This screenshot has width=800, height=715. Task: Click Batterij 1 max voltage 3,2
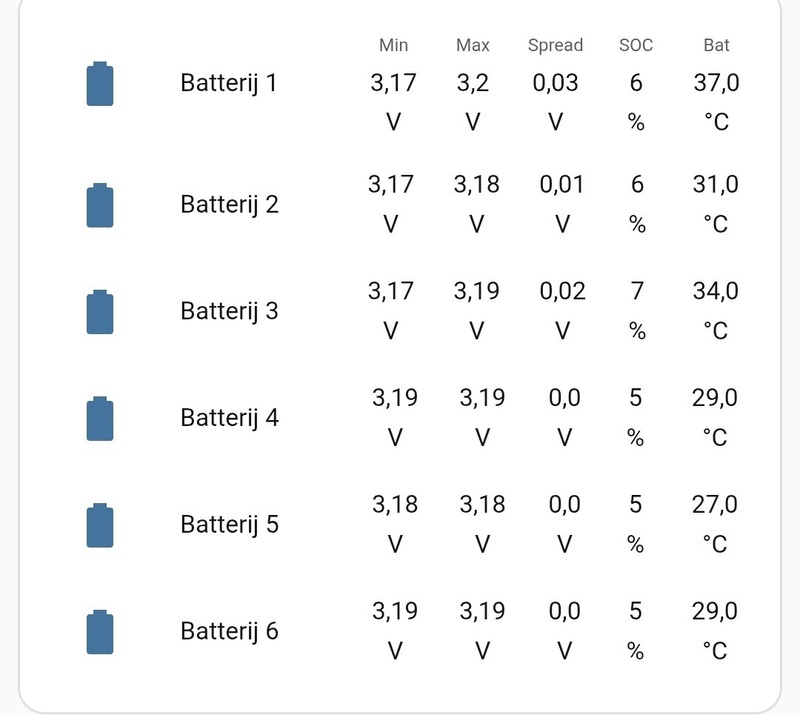point(473,83)
